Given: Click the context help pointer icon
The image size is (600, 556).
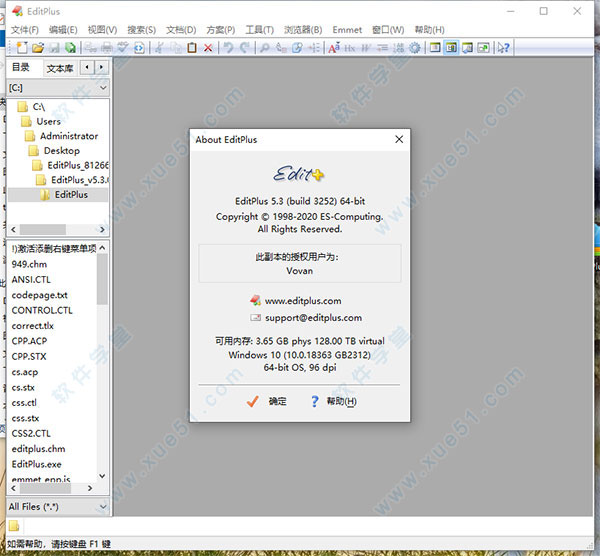Looking at the screenshot, I should coord(504,47).
